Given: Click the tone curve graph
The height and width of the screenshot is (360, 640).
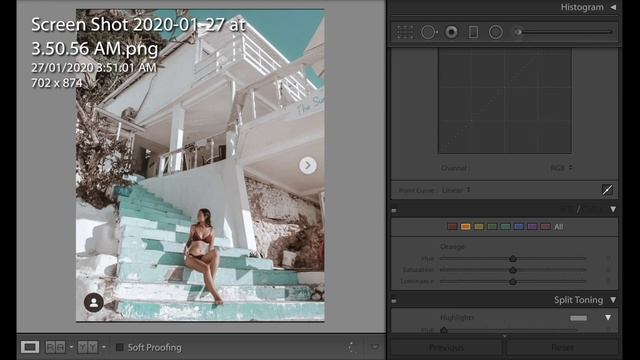Looking at the screenshot, I should coord(505,101).
